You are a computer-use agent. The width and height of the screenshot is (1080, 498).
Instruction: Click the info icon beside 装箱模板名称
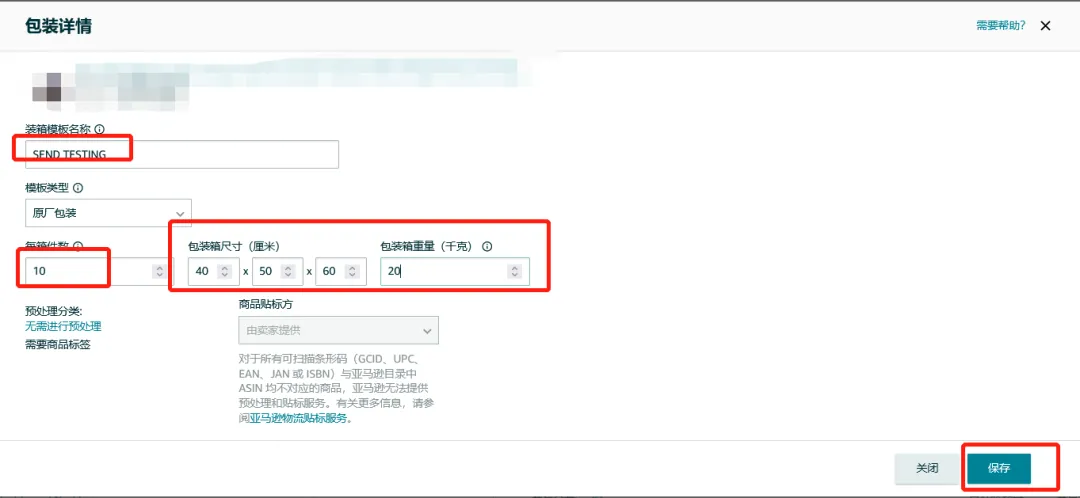click(99, 129)
